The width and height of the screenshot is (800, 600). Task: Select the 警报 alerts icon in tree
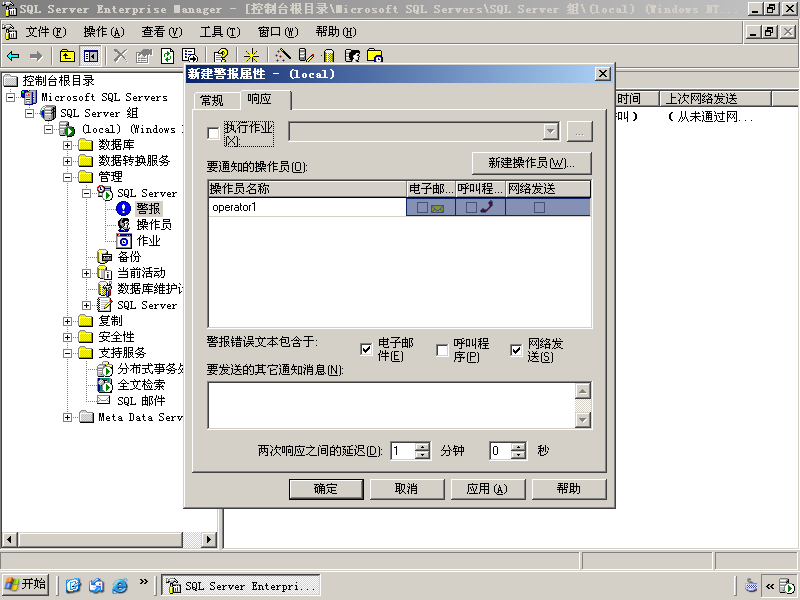[x=123, y=209]
